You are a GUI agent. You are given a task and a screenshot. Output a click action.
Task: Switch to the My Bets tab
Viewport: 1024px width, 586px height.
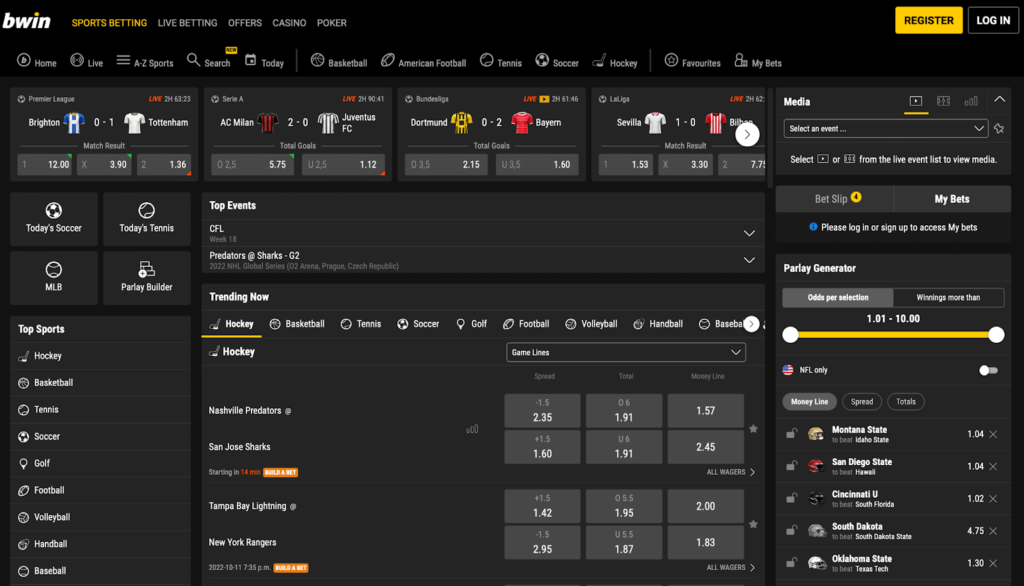click(x=952, y=199)
